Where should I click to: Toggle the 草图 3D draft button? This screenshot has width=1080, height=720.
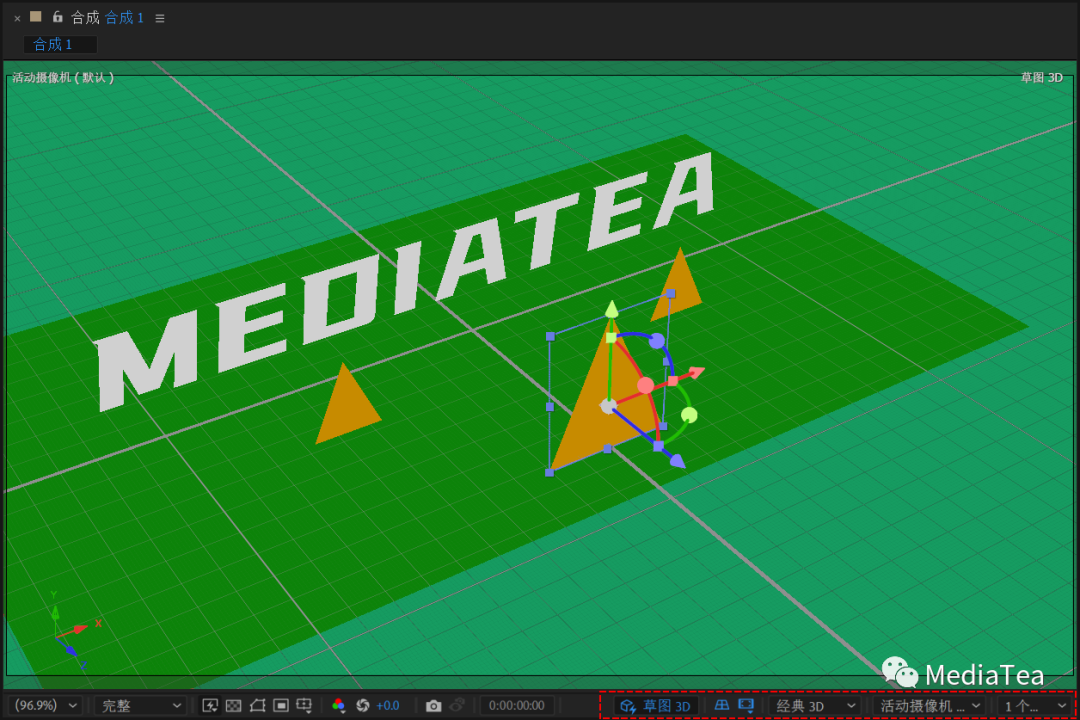pyautogui.click(x=656, y=706)
